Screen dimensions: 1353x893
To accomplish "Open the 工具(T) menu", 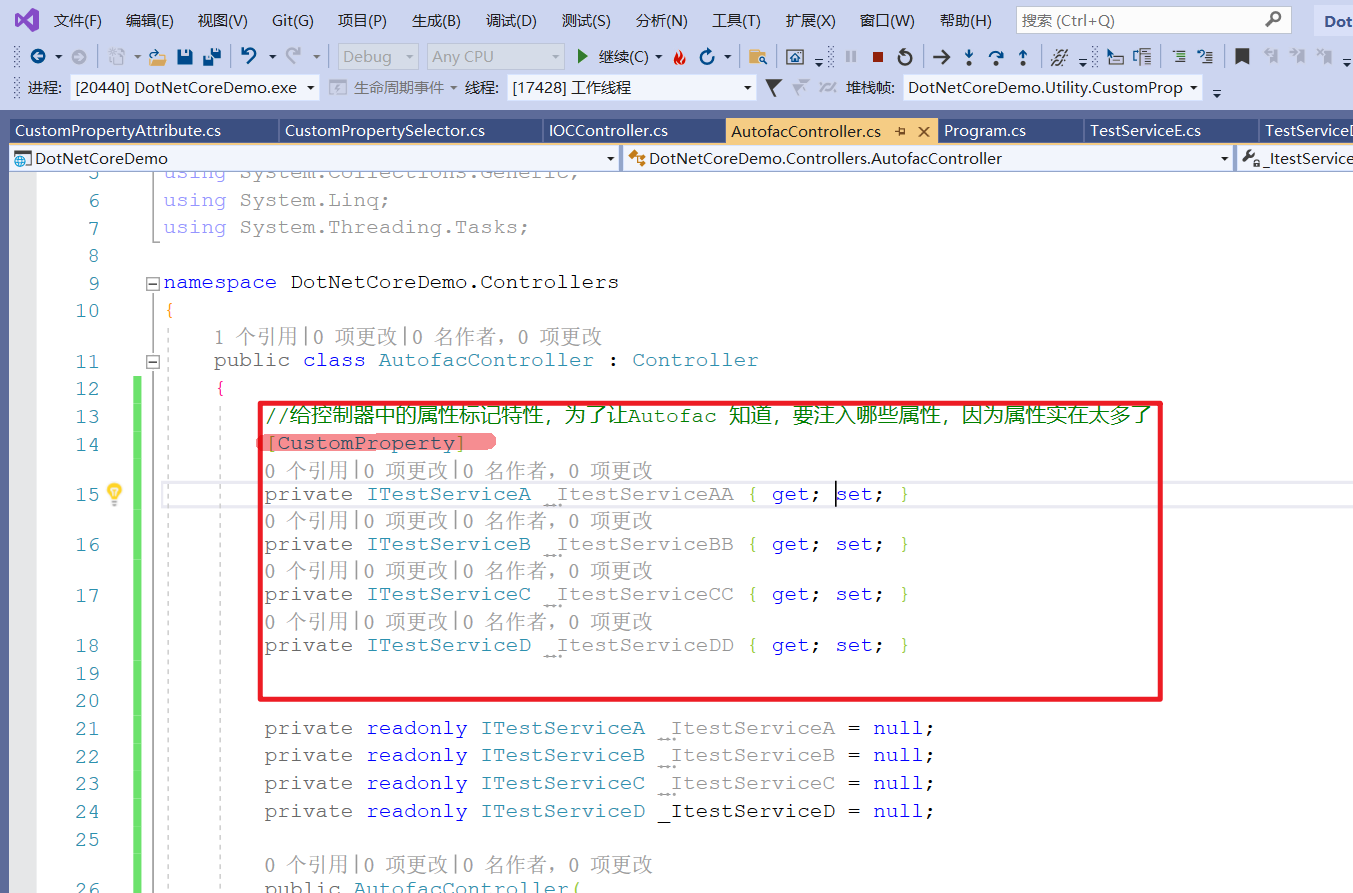I will coord(736,20).
